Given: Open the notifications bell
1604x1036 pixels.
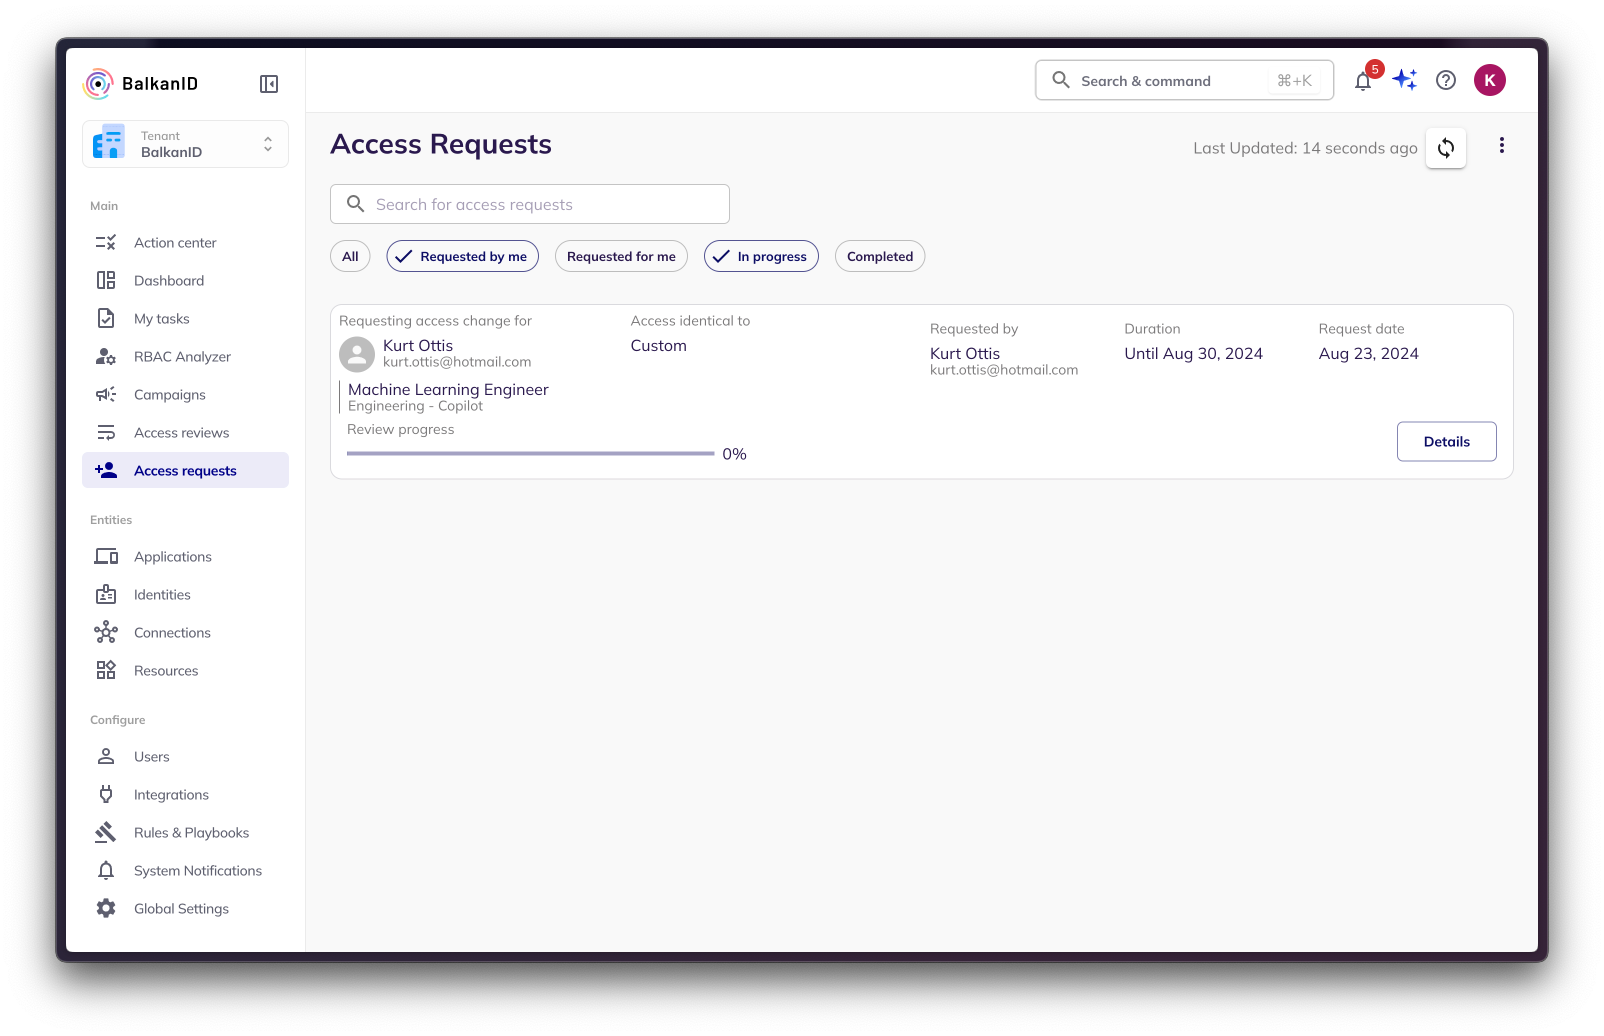Looking at the screenshot, I should point(1363,81).
